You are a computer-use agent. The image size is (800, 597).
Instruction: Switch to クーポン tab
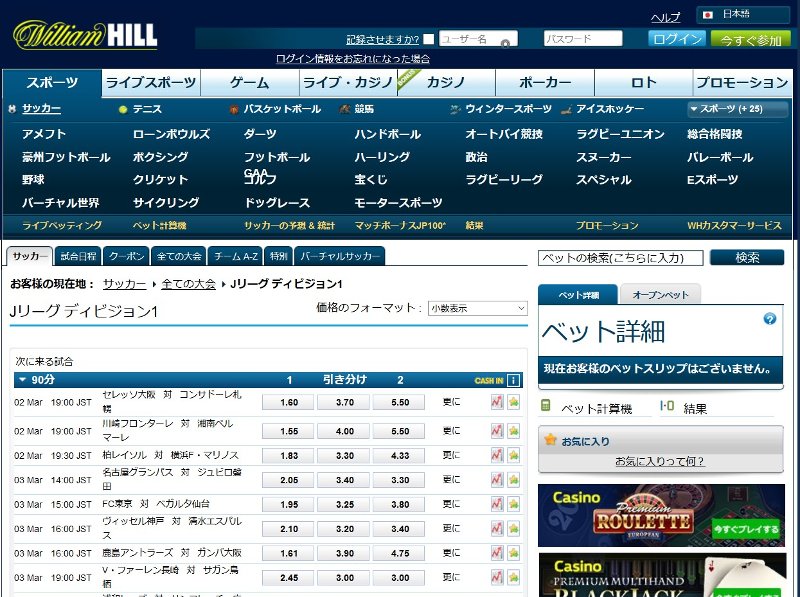tap(127, 256)
